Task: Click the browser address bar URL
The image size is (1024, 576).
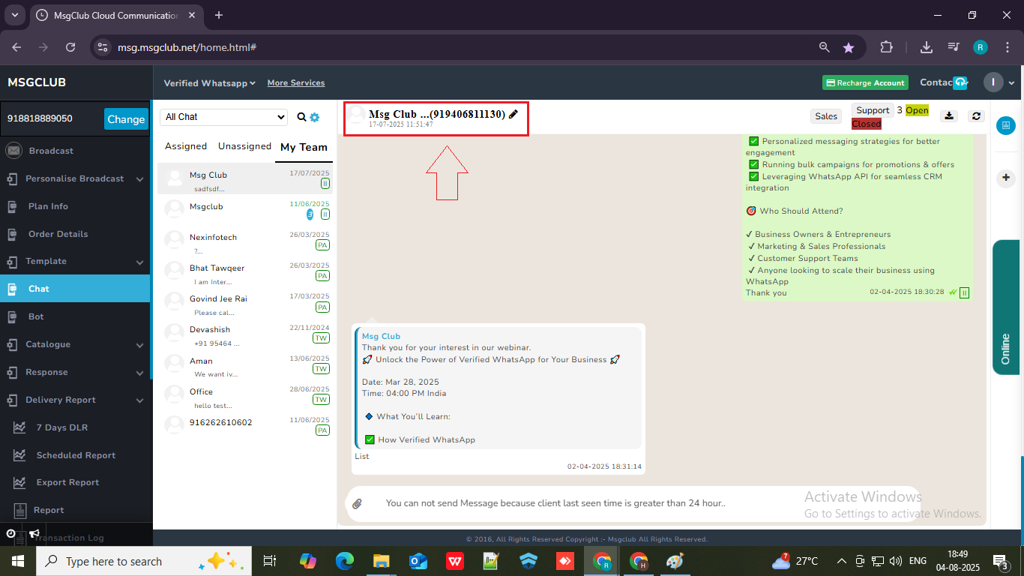Action: [x=187, y=47]
